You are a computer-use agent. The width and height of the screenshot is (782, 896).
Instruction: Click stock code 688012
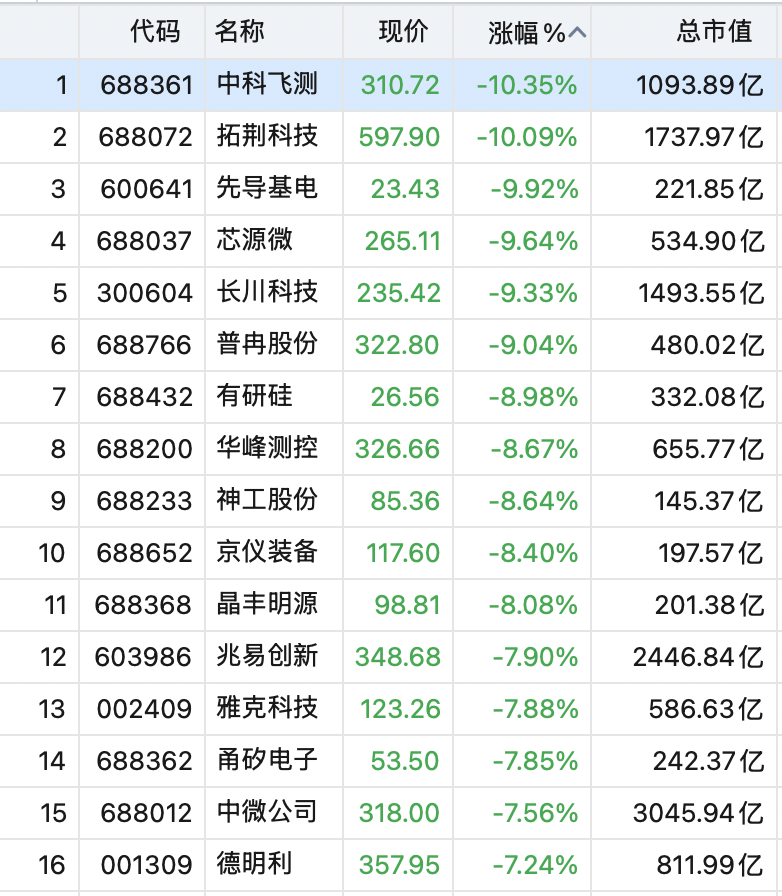coord(146,814)
